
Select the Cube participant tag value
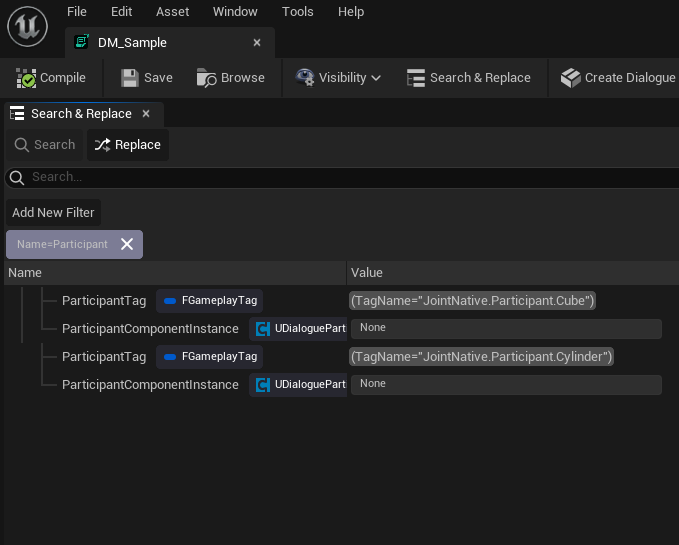coord(472,300)
